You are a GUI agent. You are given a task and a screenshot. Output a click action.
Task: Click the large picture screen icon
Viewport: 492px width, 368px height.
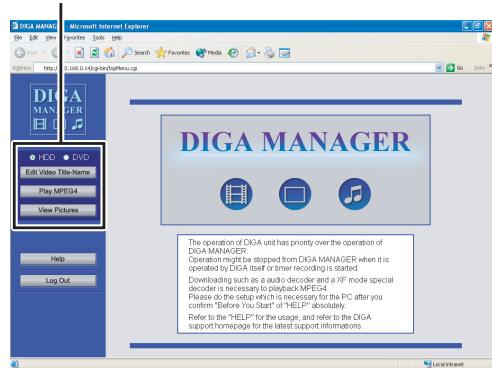pyautogui.click(x=295, y=194)
